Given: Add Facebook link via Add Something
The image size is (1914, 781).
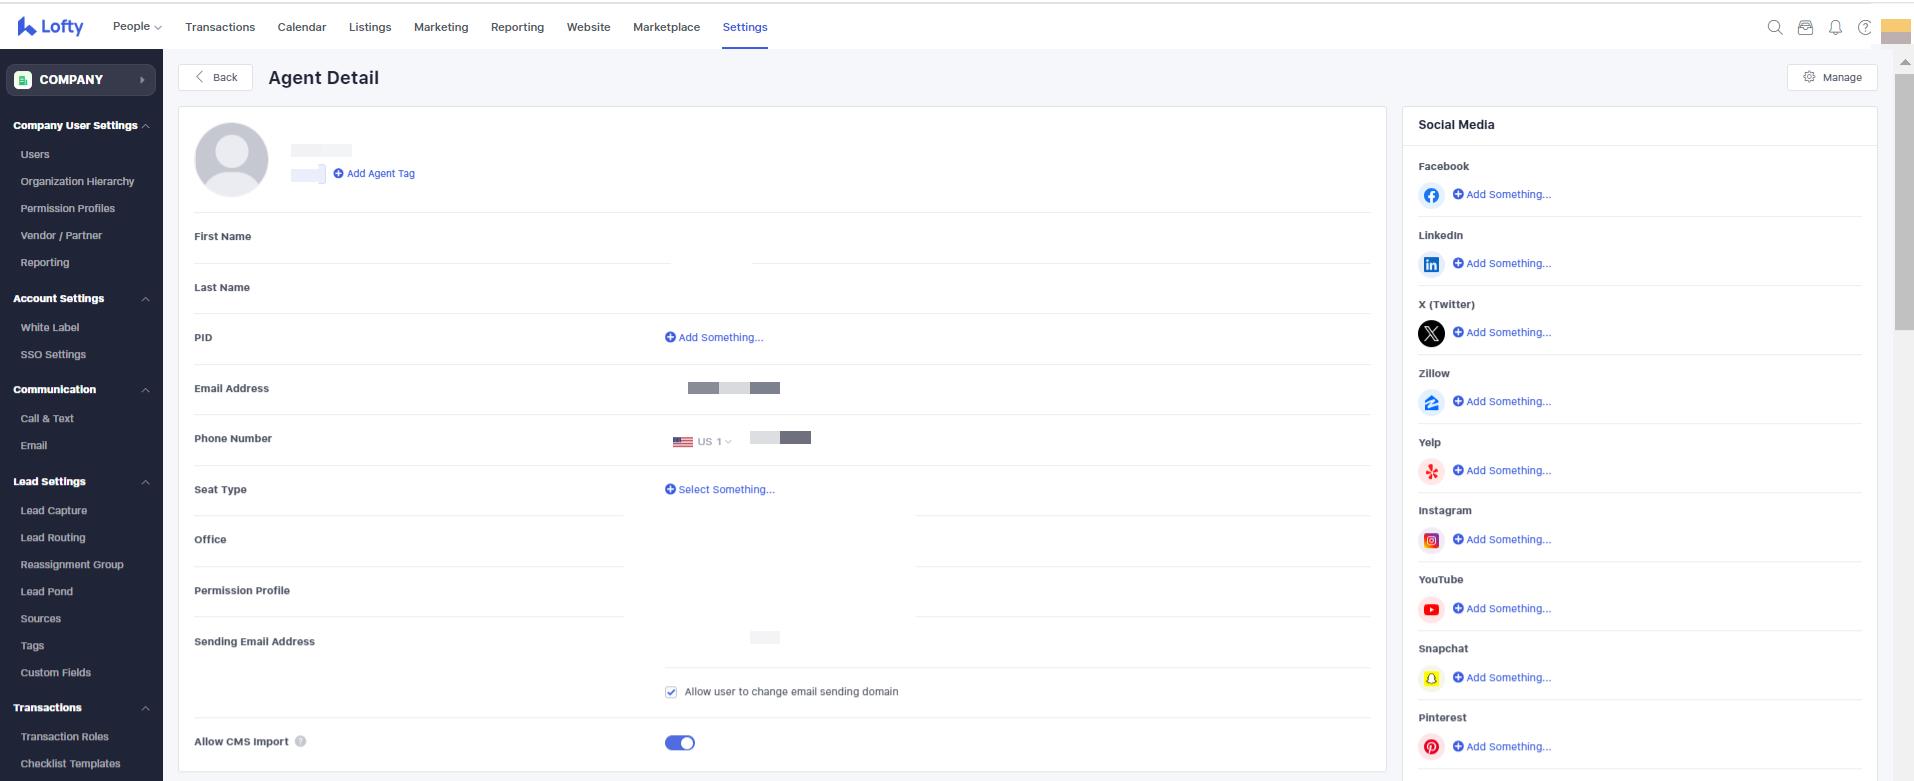Looking at the screenshot, I should [x=1502, y=194].
